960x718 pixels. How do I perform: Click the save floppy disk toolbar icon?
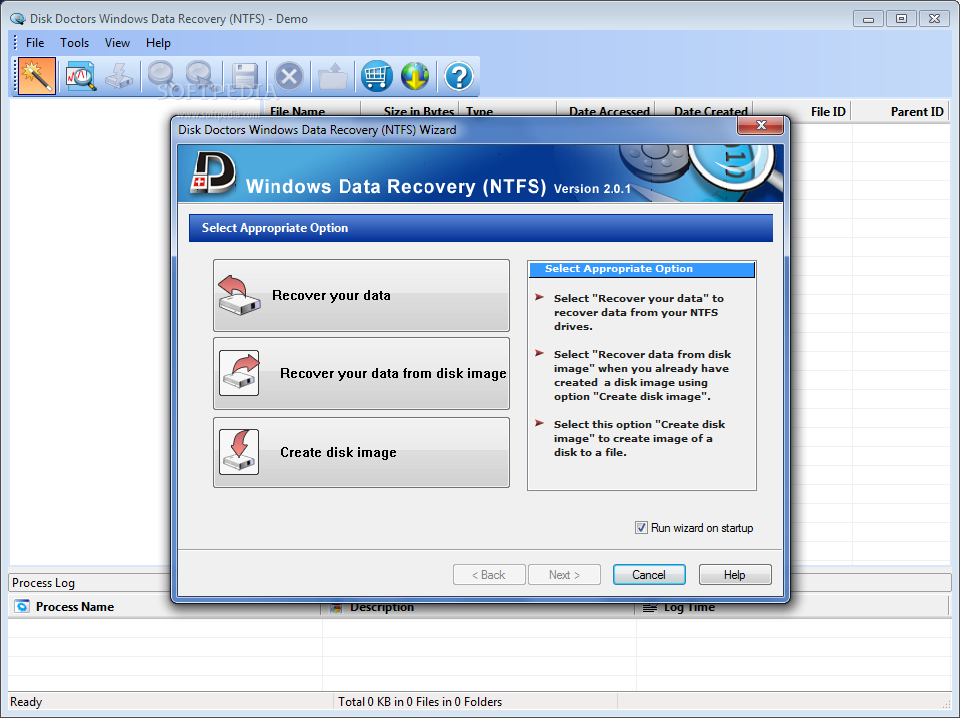coord(245,76)
